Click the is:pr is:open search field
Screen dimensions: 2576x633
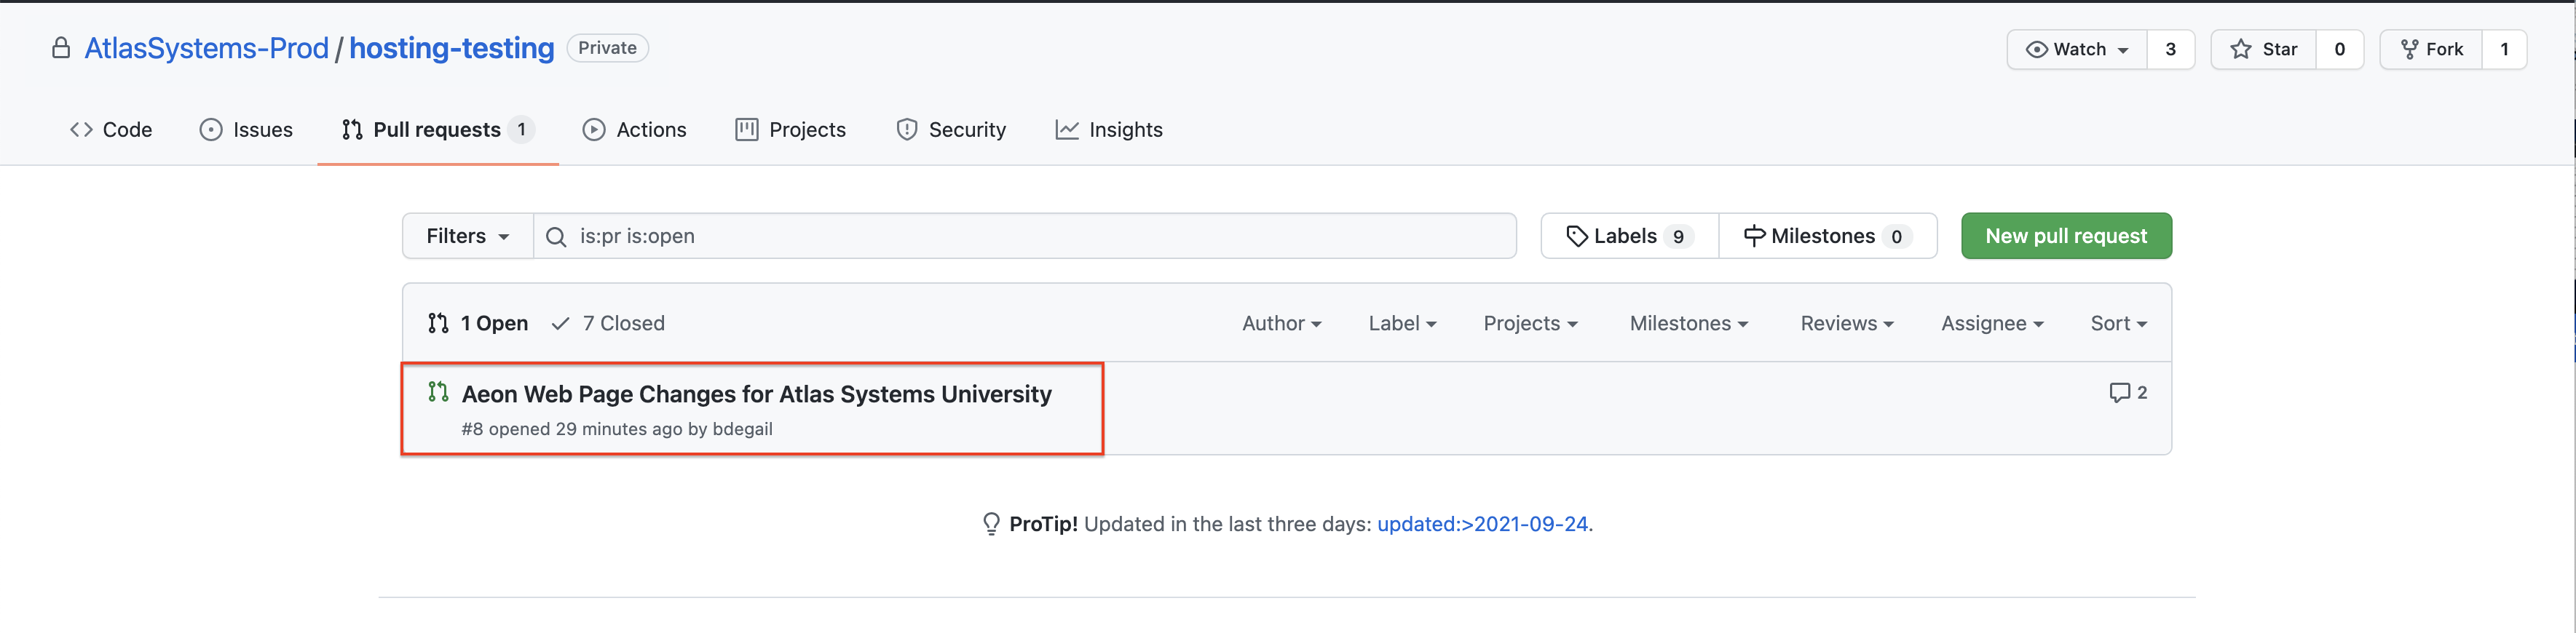pos(1030,236)
